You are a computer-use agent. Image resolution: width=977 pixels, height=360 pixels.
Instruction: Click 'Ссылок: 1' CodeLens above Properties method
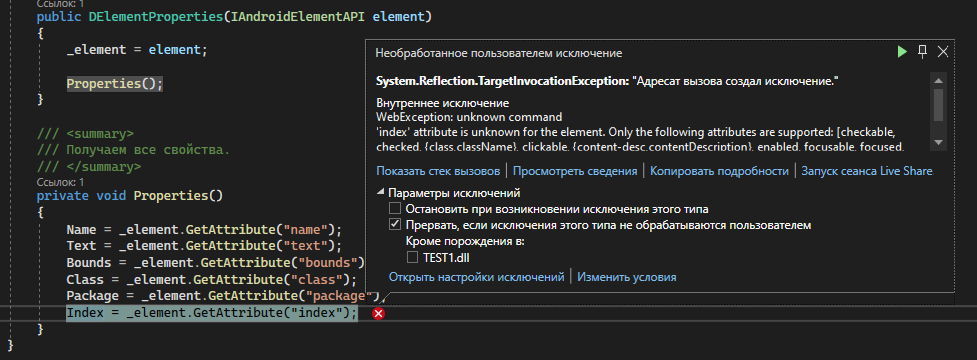60,182
